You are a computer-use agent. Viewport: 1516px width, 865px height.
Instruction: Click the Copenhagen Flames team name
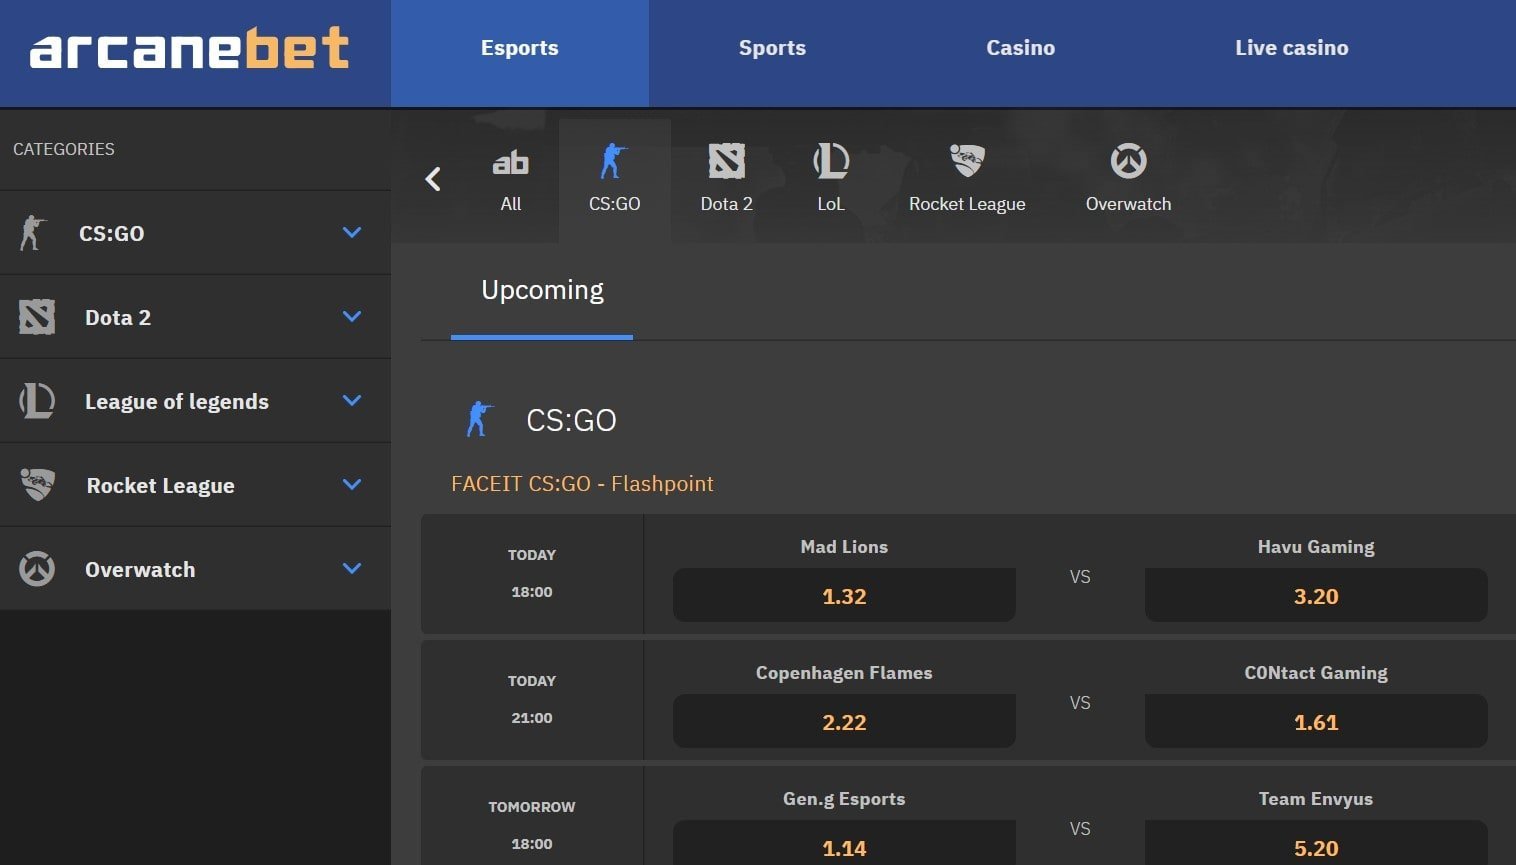click(844, 673)
